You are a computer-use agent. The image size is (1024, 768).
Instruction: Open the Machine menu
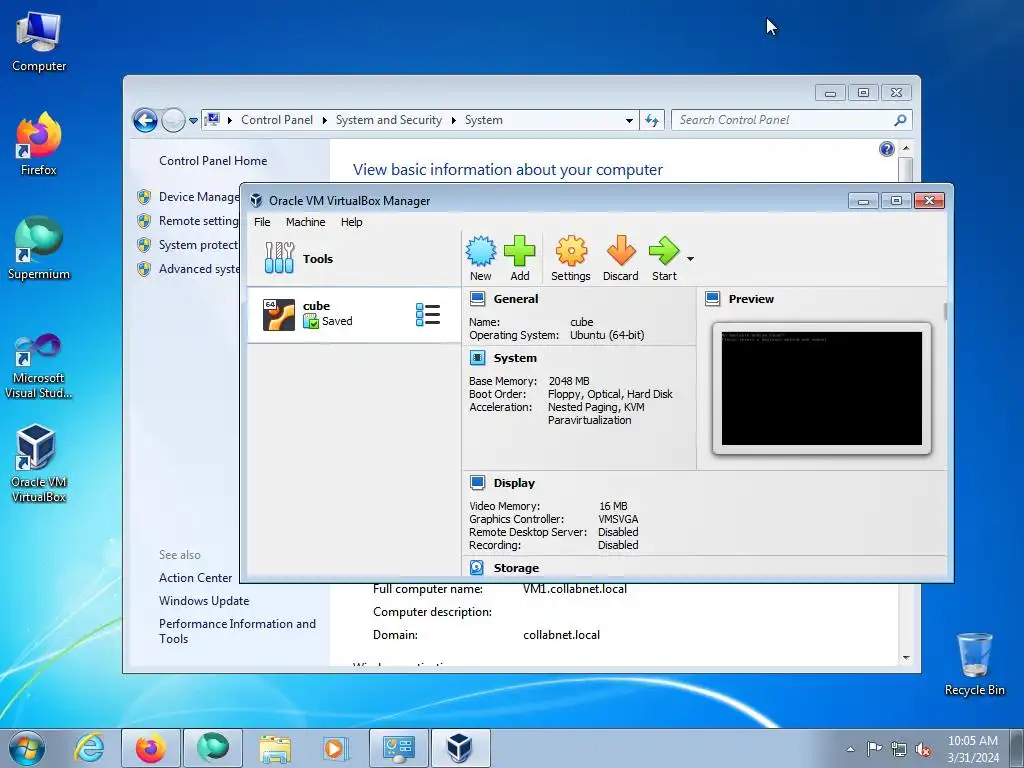(305, 222)
